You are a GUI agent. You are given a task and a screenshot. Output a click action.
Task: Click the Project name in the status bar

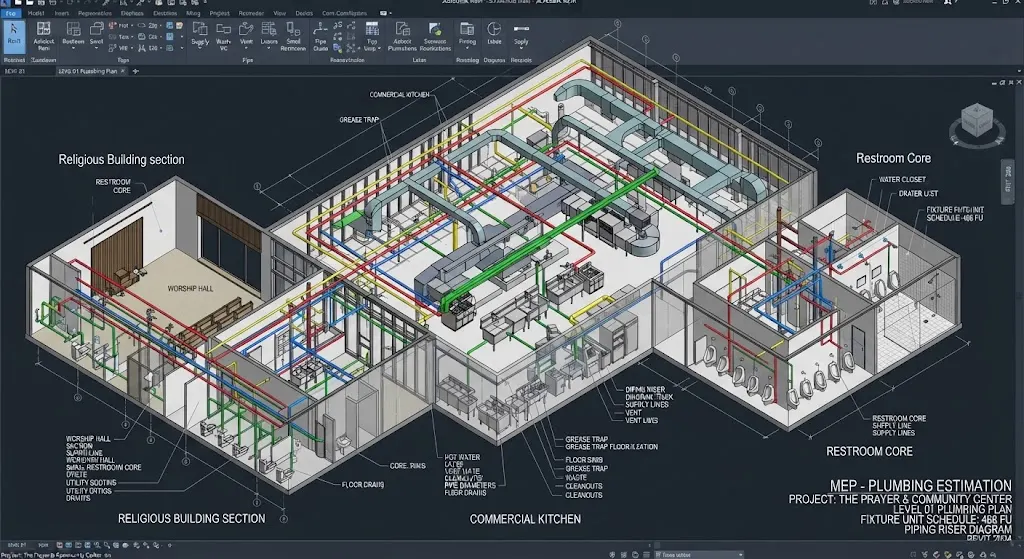[x=56, y=555]
